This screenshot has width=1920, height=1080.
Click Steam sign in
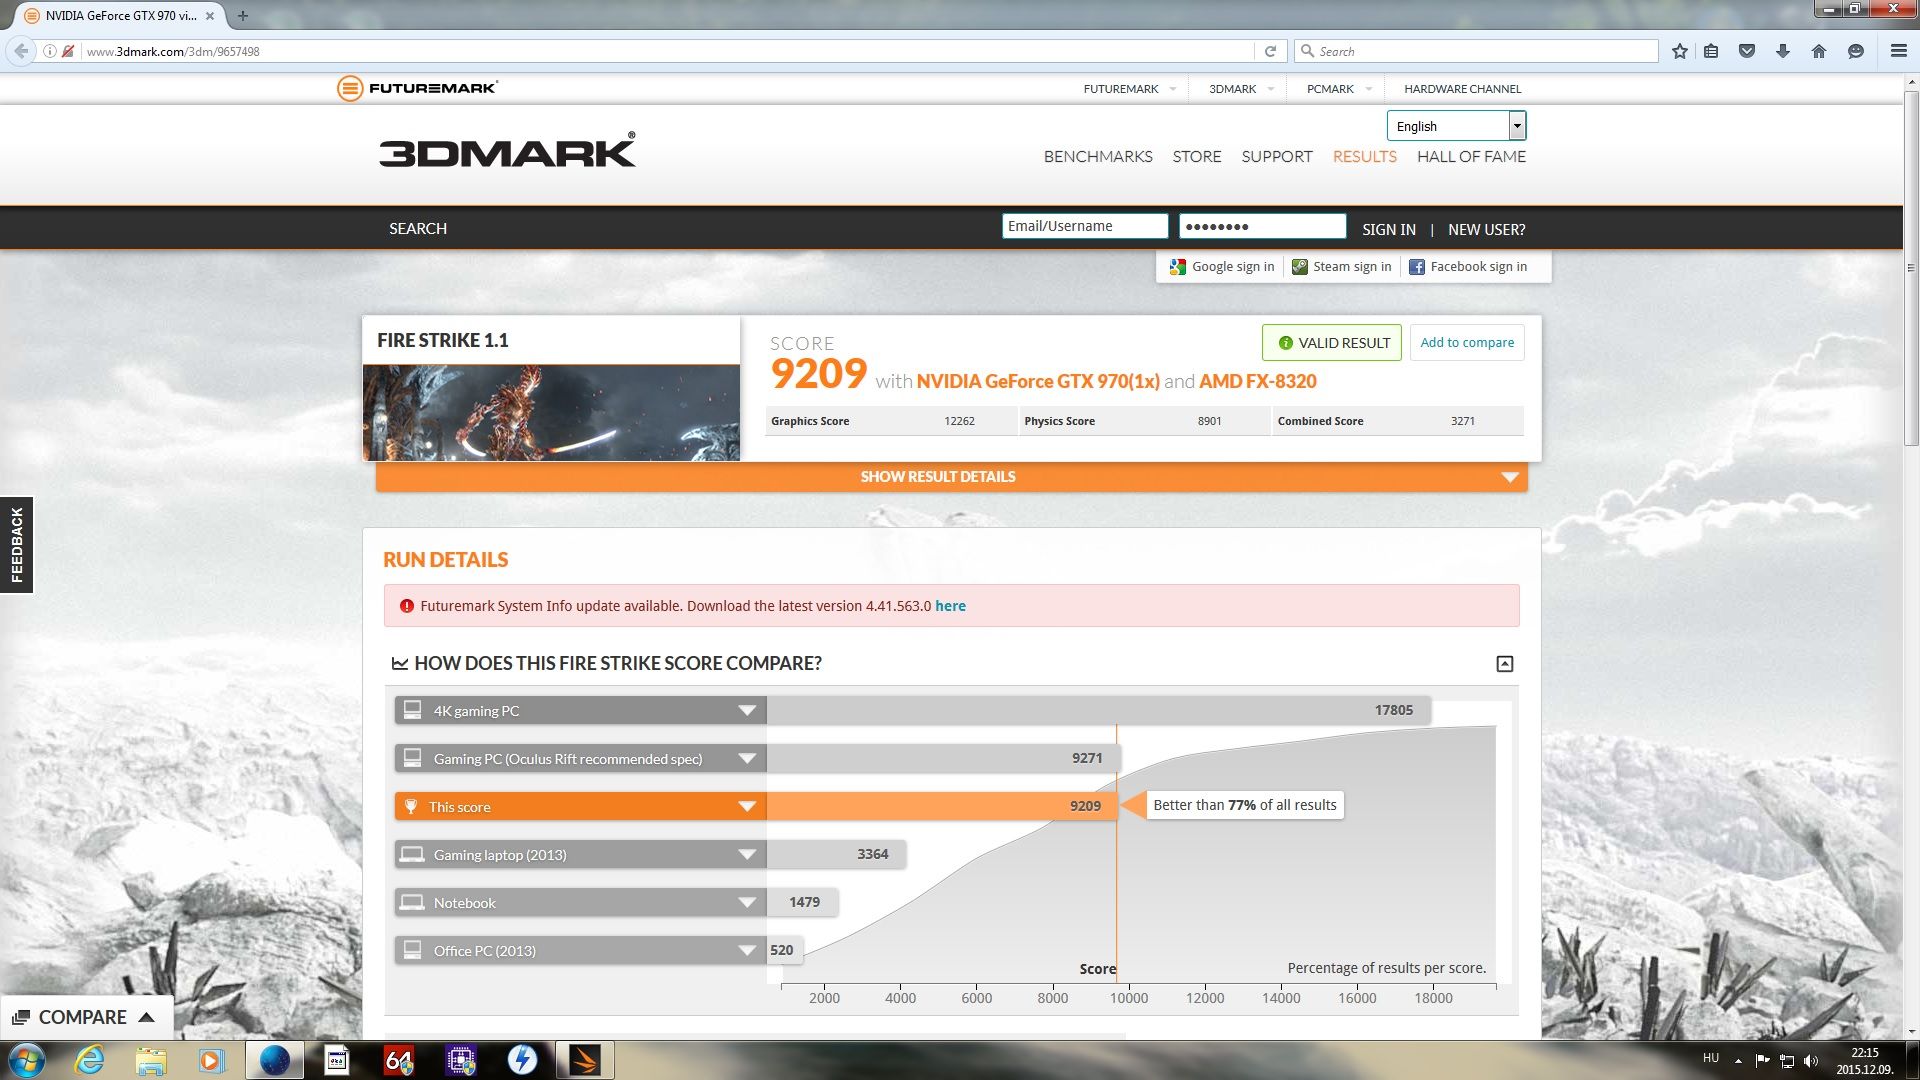pos(1341,267)
